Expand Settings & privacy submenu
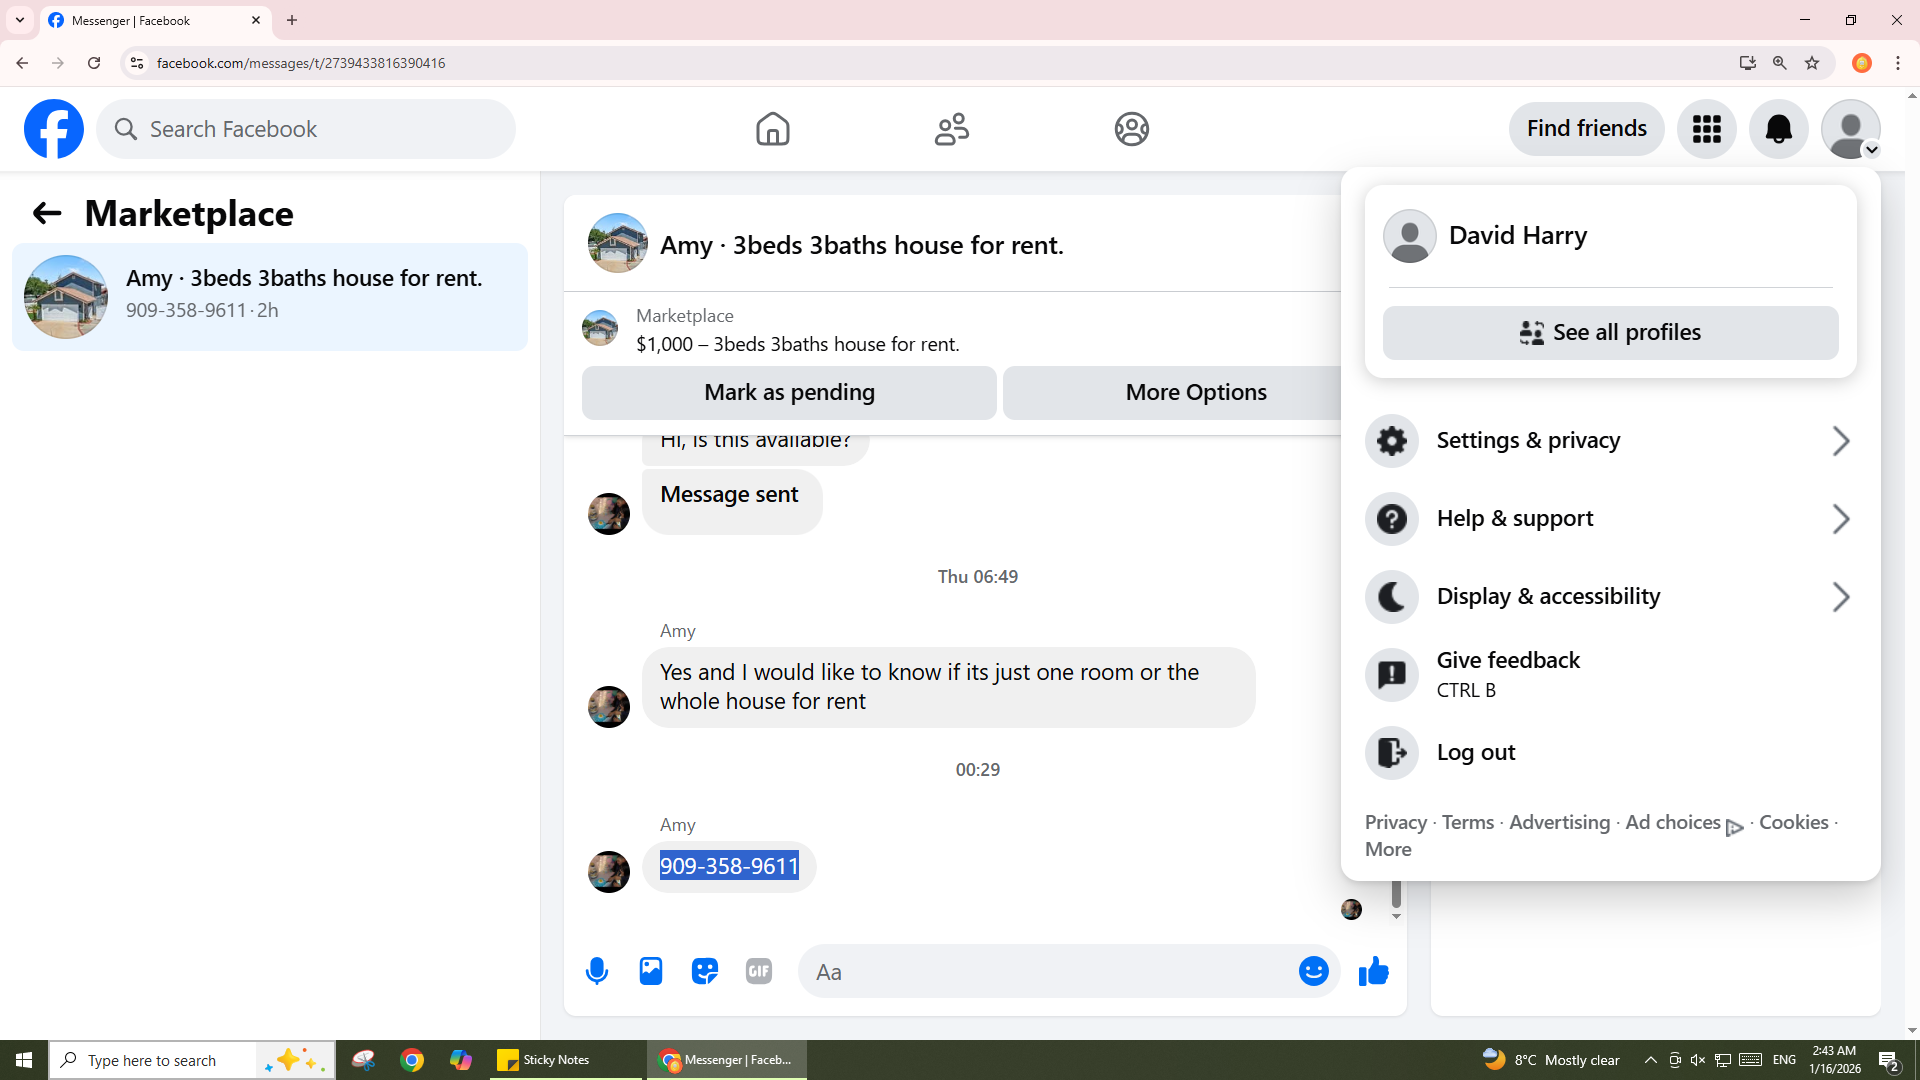Viewport: 1920px width, 1080px height. coord(1610,441)
